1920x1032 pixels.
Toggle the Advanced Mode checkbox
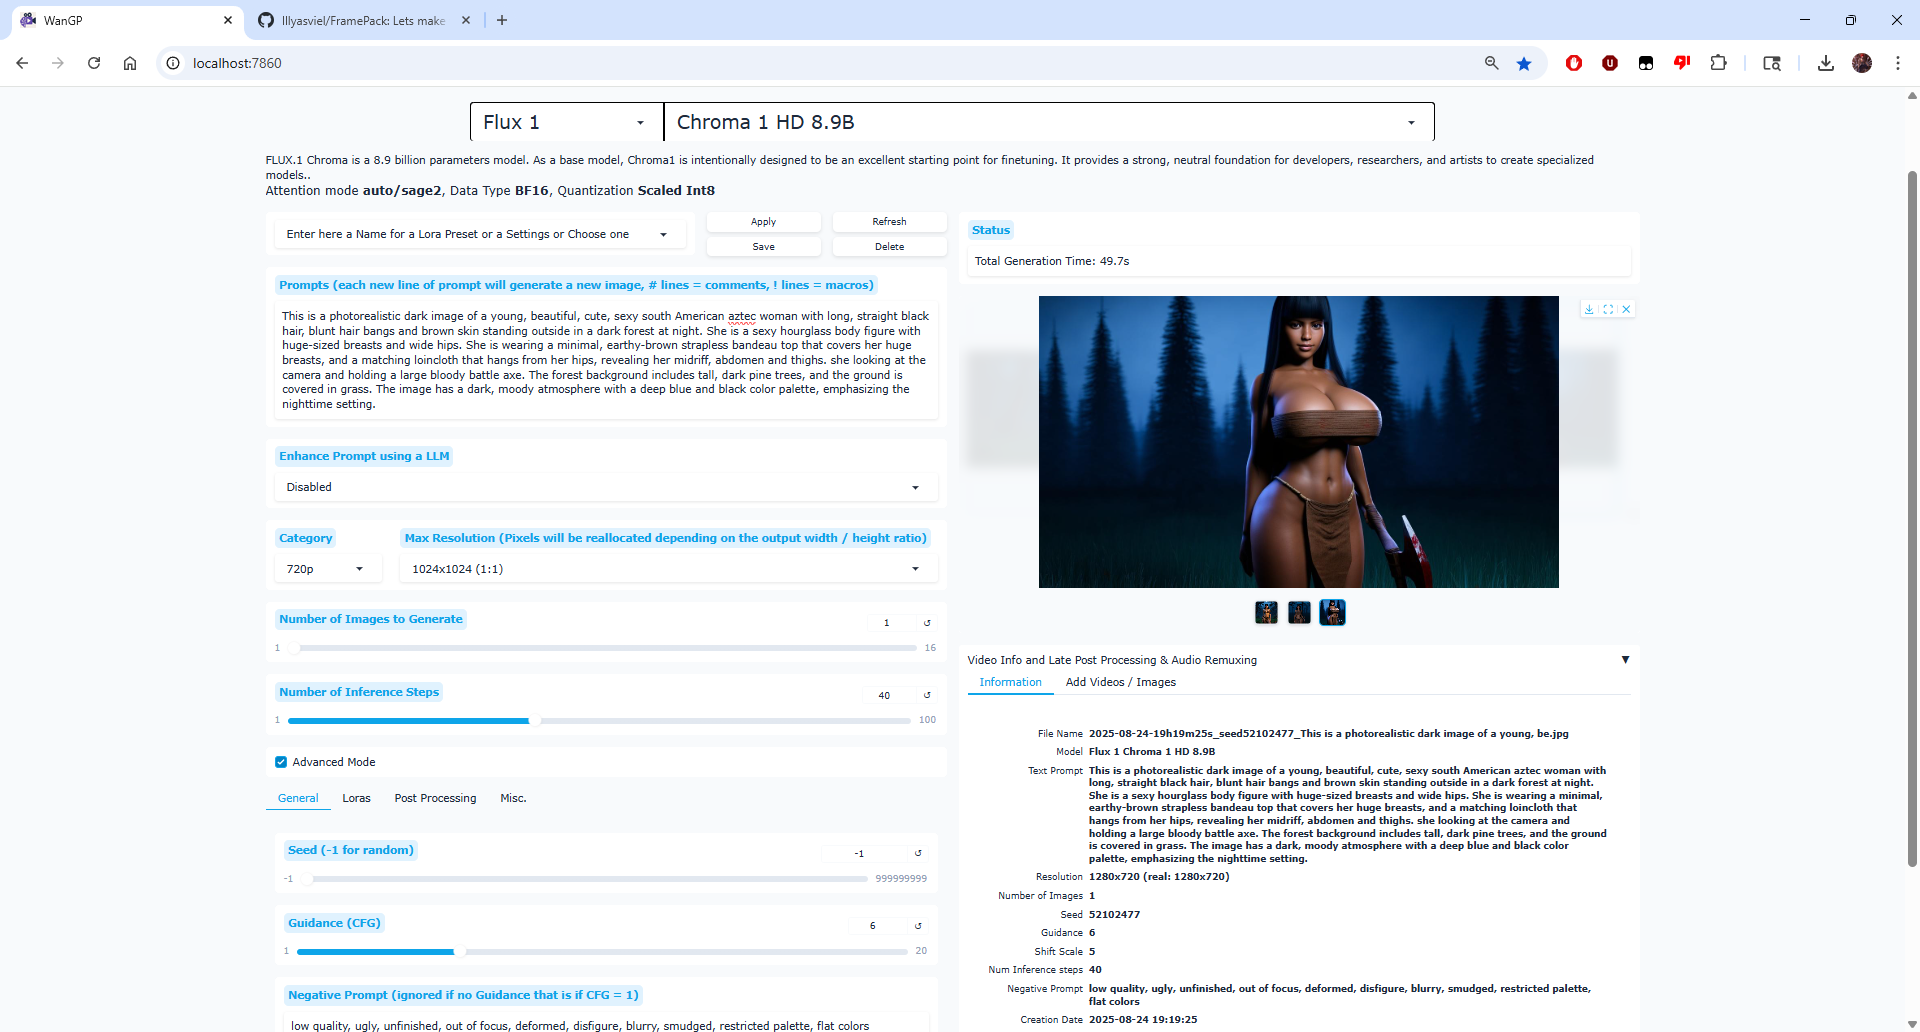281,762
